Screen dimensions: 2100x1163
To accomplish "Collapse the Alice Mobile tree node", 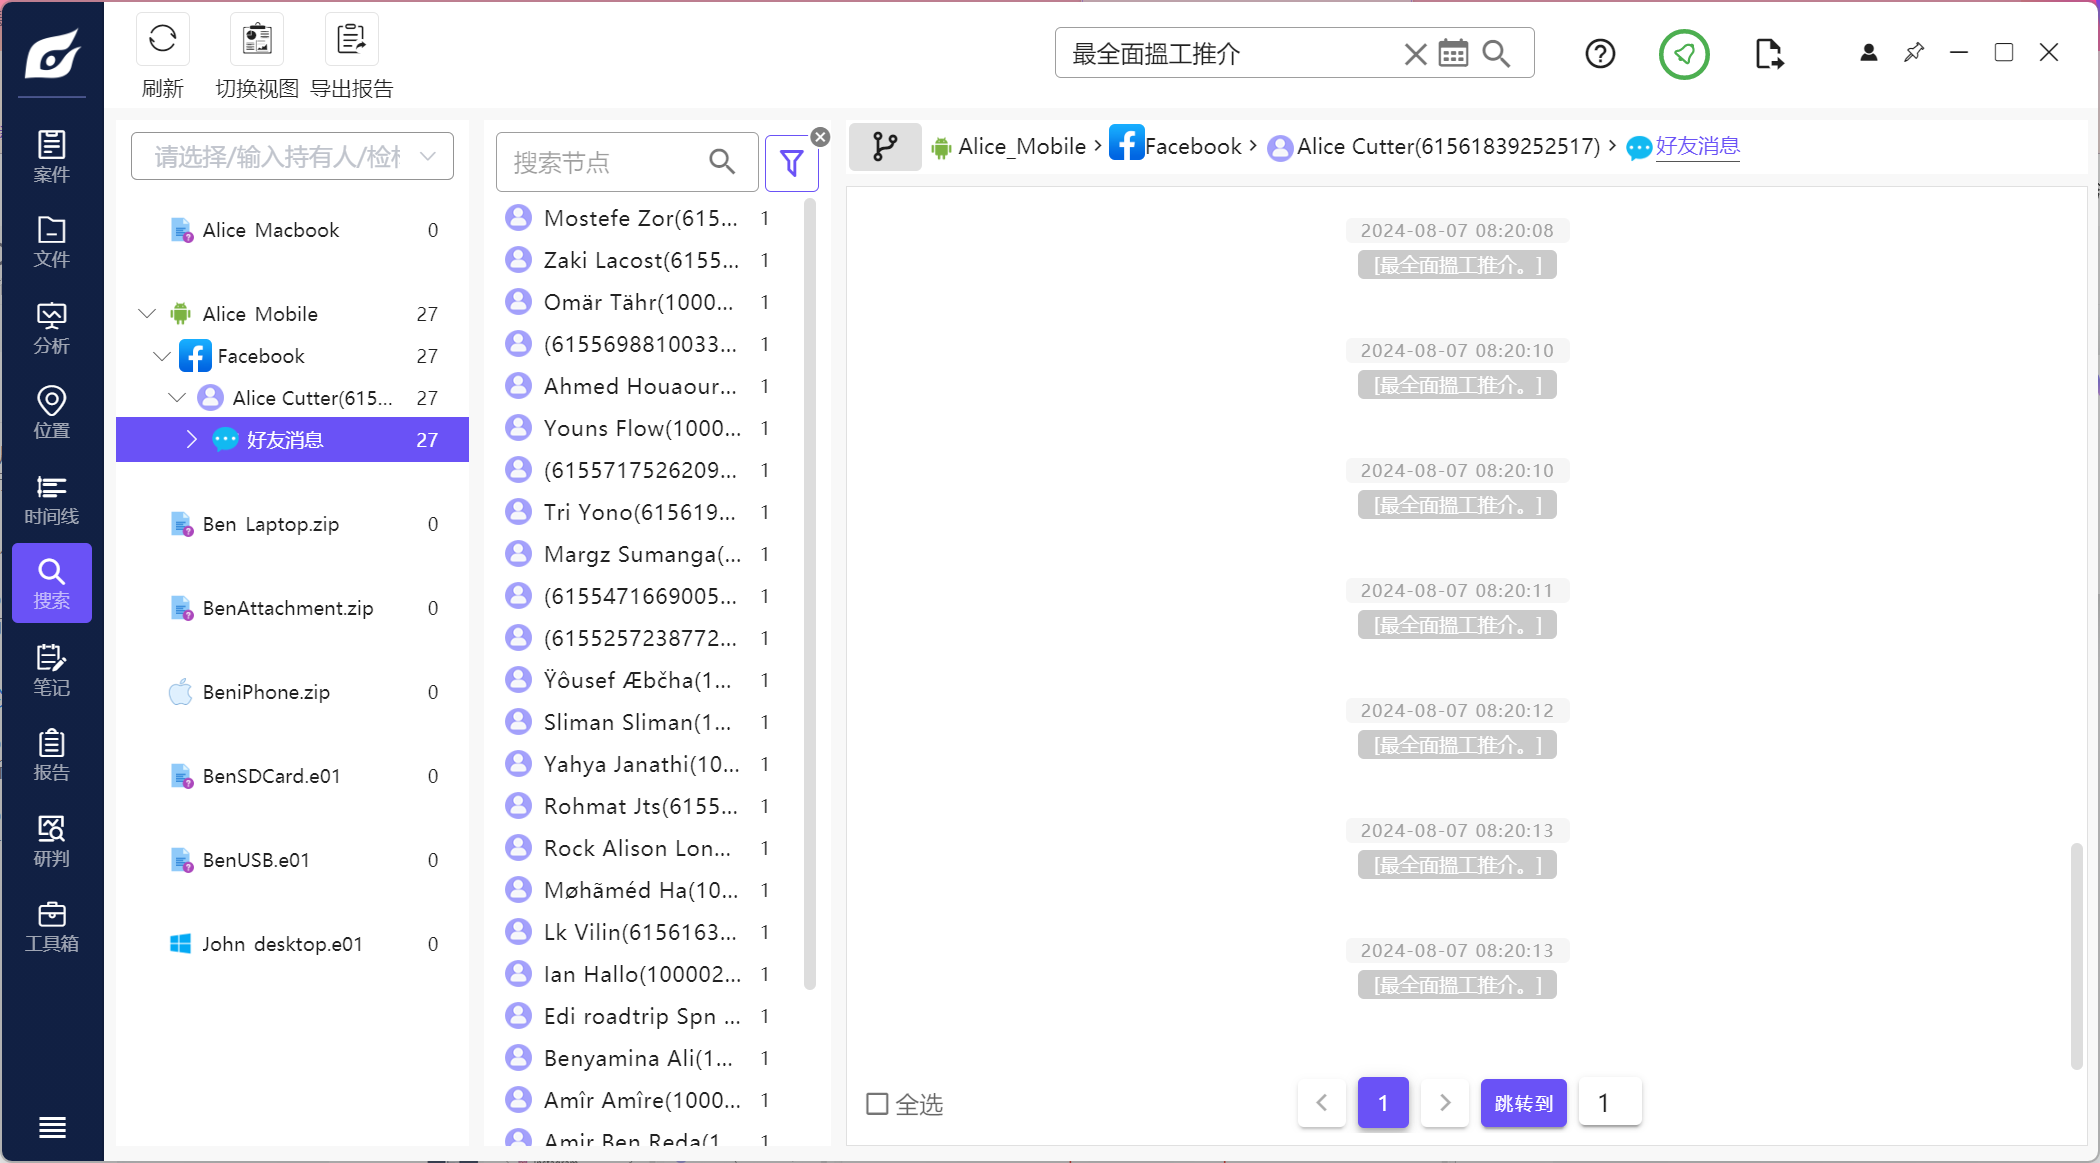I will click(x=147, y=314).
